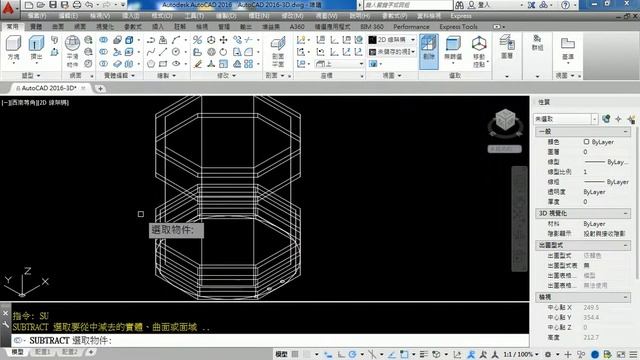Viewport: 640px width, 360px height.
Task: Click the Move tool in Modify panel
Action: tap(223, 40)
